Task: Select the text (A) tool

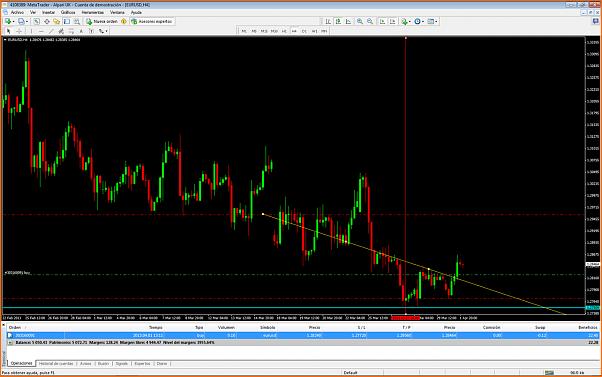Action: coord(81,31)
